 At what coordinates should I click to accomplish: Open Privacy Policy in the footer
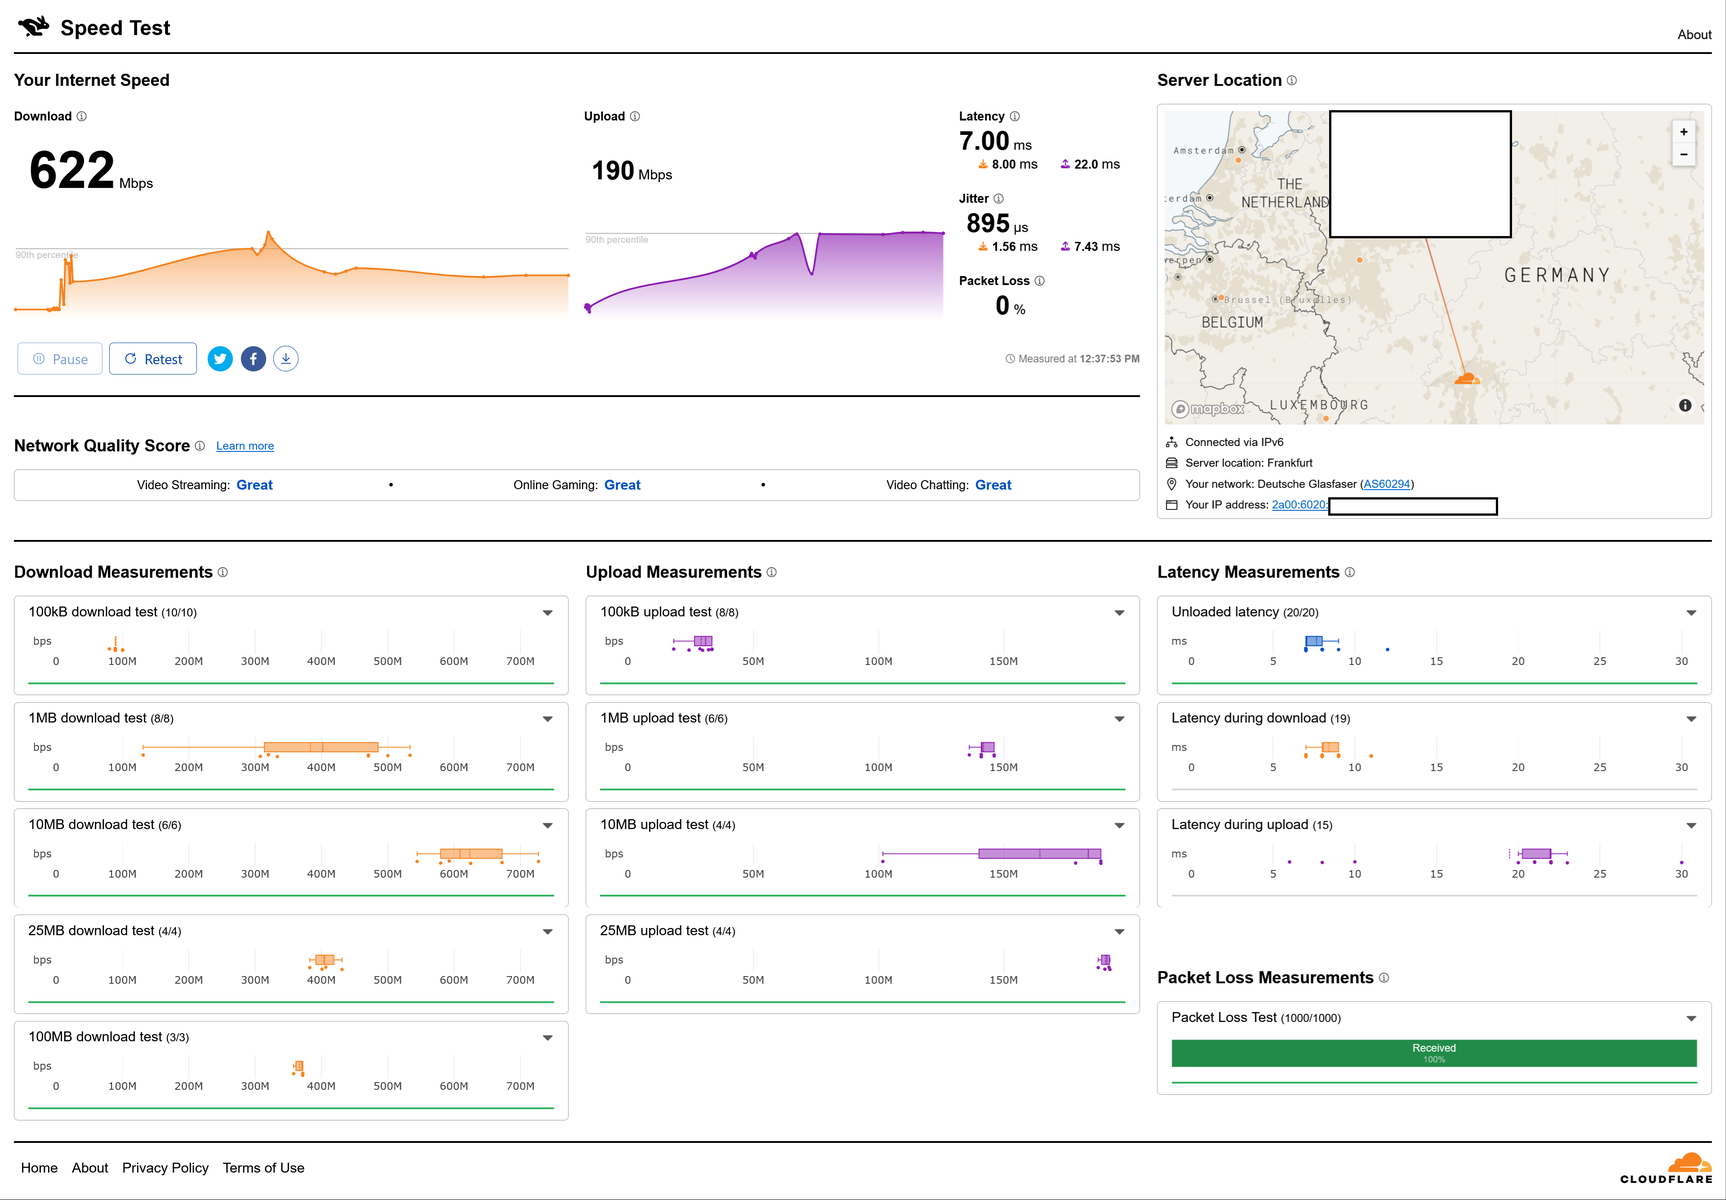point(165,1168)
